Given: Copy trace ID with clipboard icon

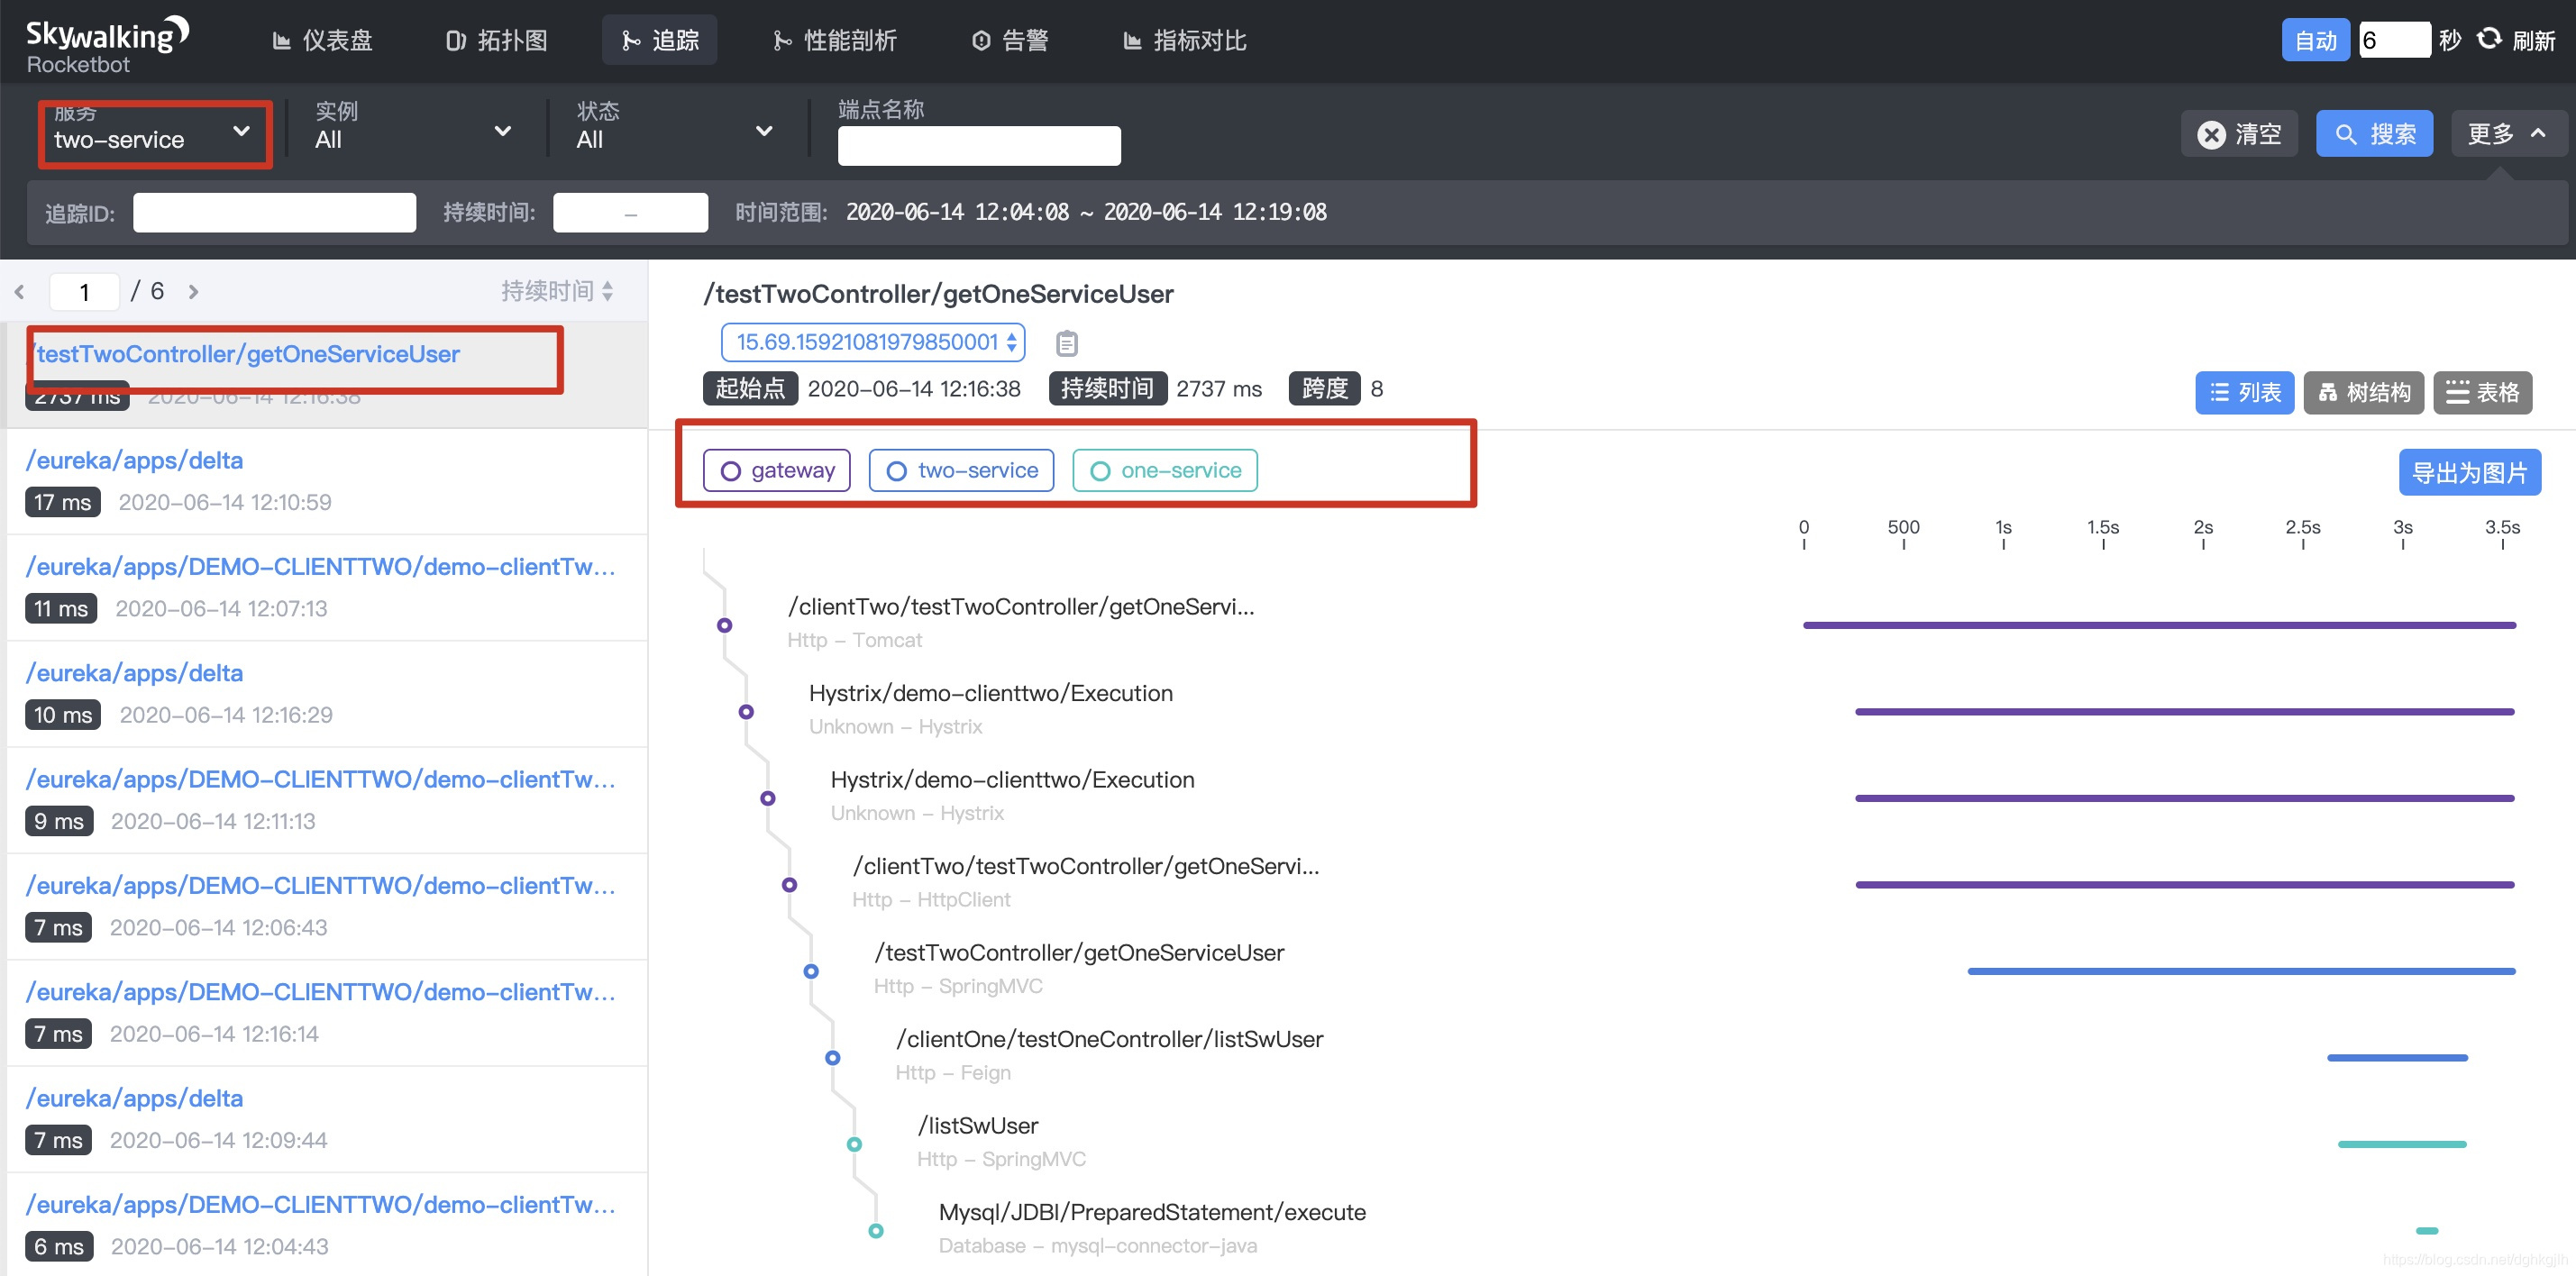Looking at the screenshot, I should click(1066, 343).
